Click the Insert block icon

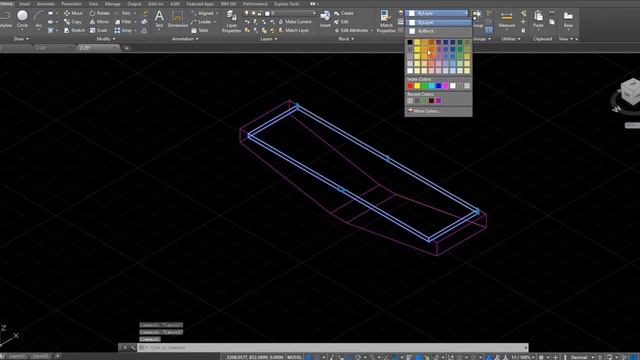[x=325, y=19]
